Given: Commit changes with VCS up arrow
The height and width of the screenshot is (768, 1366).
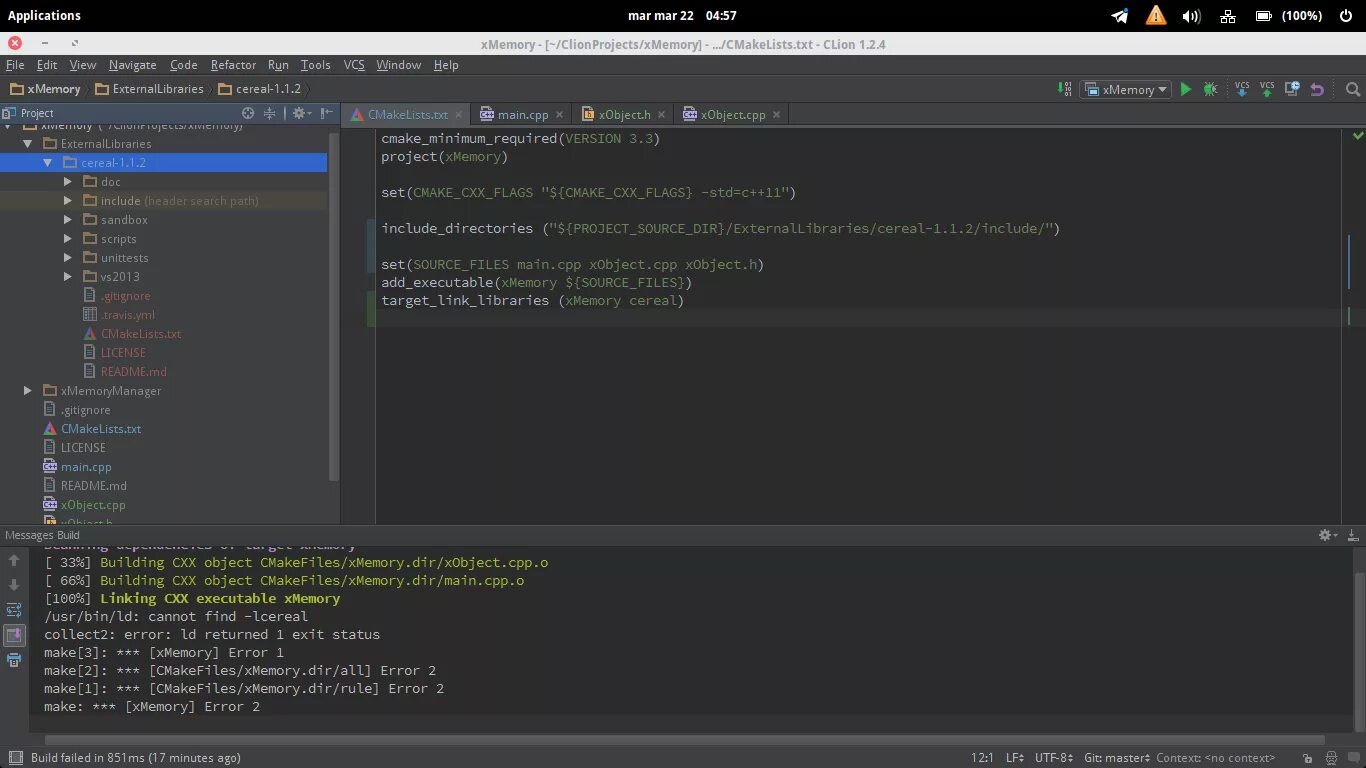Looking at the screenshot, I should tap(1267, 89).
